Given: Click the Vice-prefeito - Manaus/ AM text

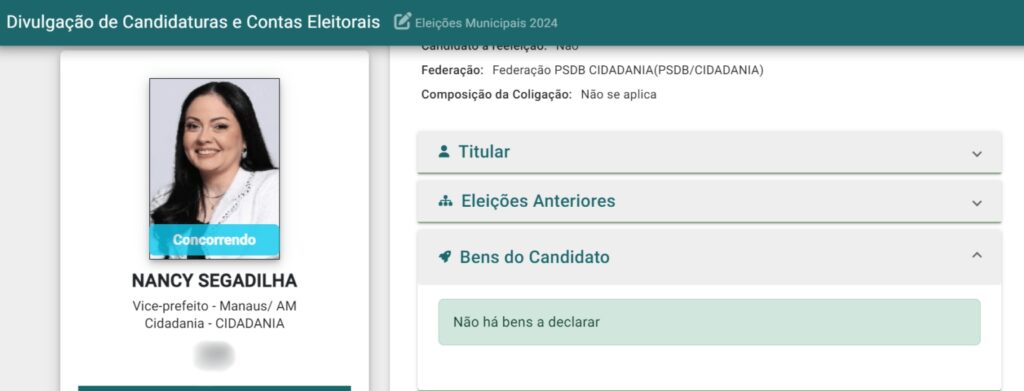Looking at the screenshot, I should pyautogui.click(x=214, y=306).
